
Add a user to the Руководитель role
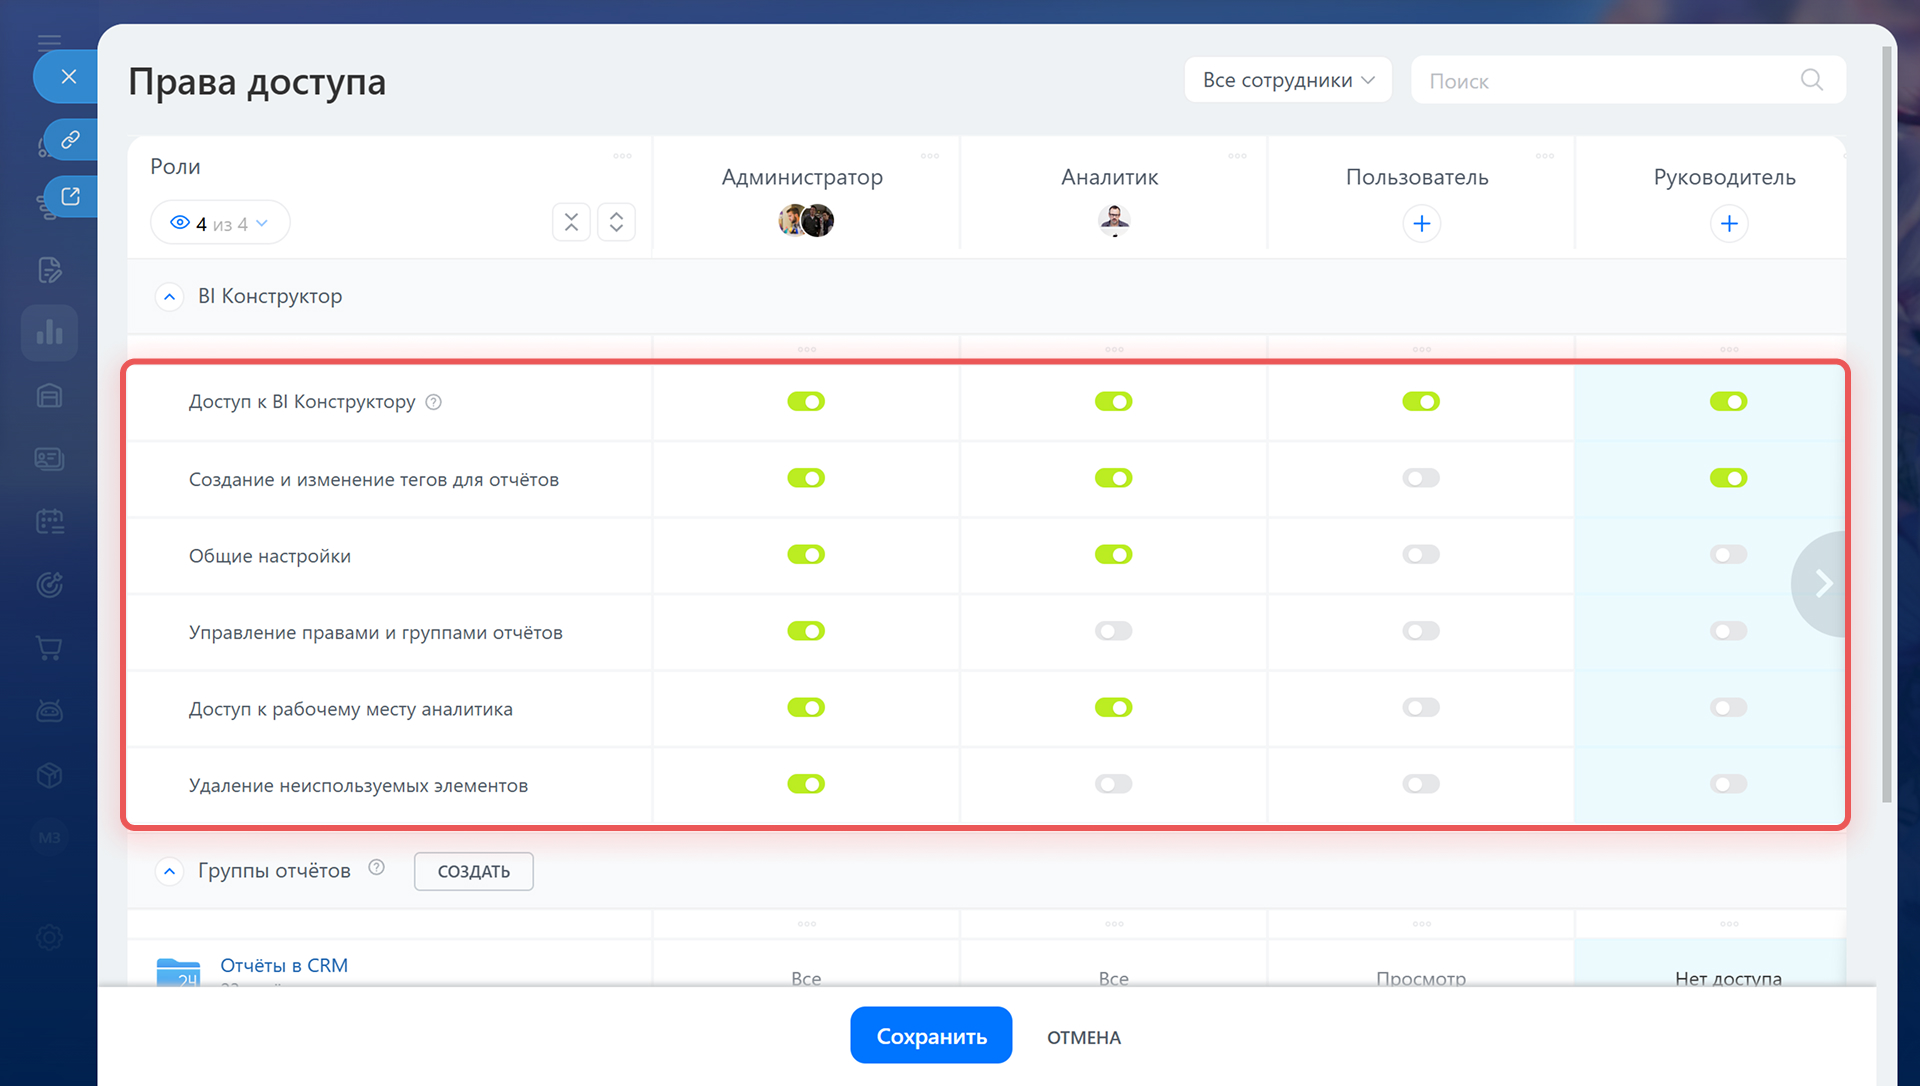(x=1728, y=223)
